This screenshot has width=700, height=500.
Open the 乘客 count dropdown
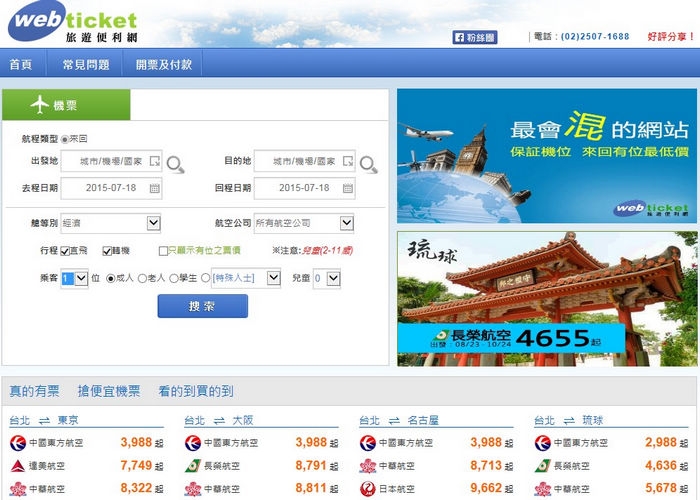click(74, 279)
